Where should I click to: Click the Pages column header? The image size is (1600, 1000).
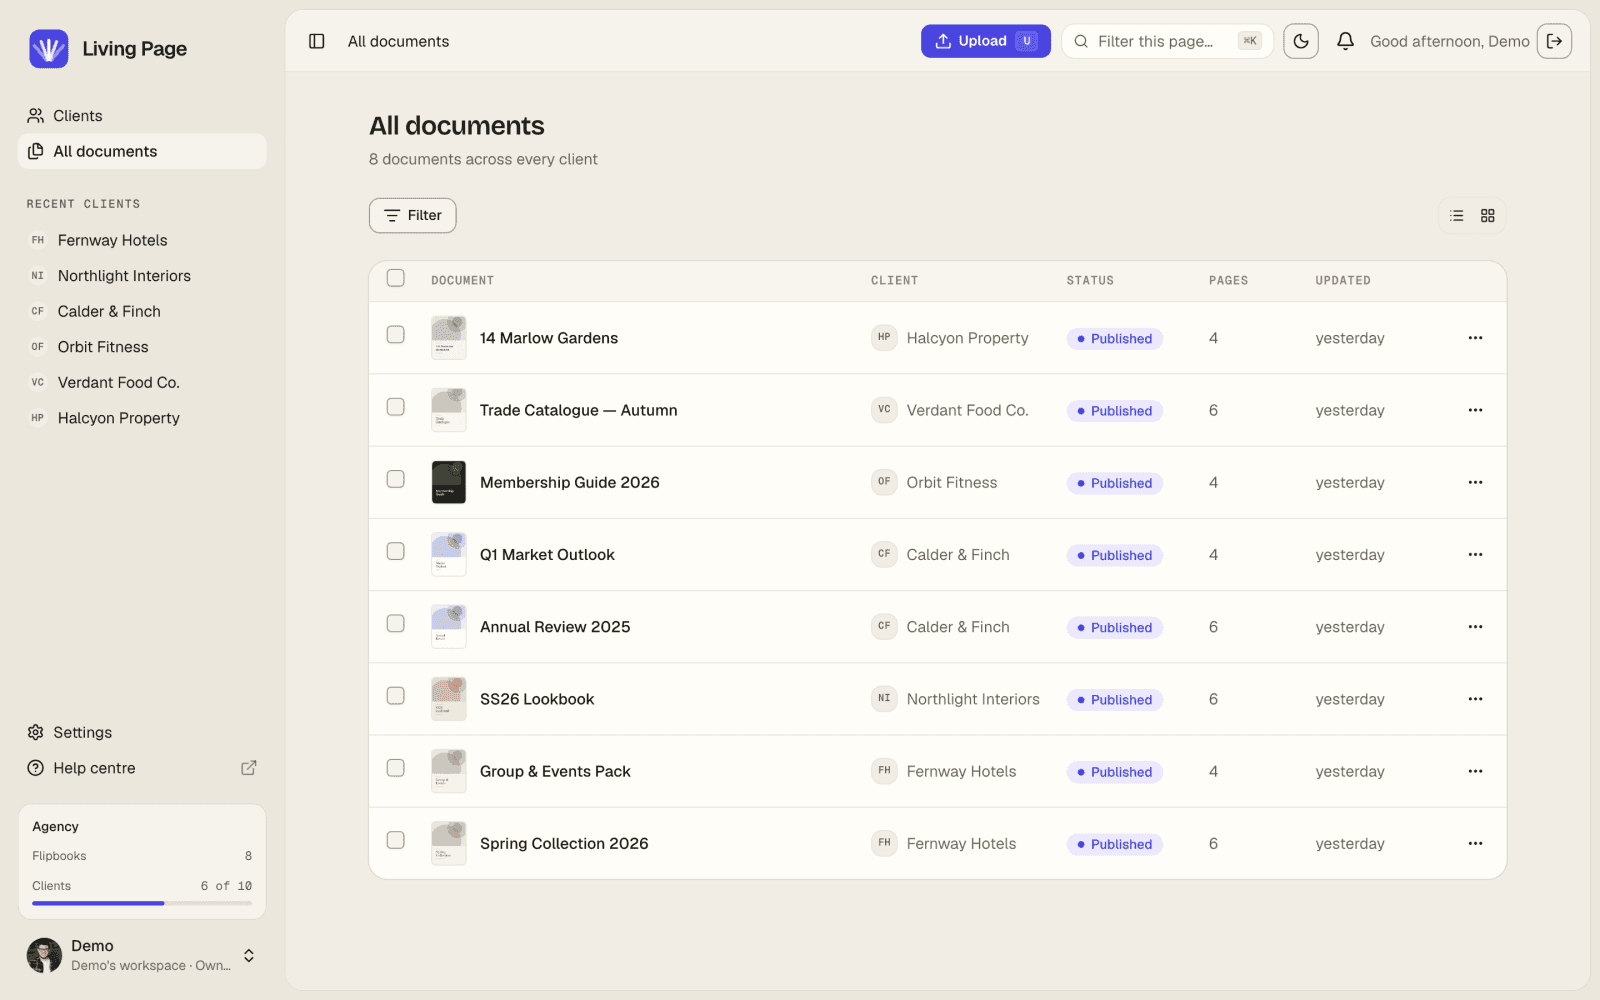(1228, 281)
